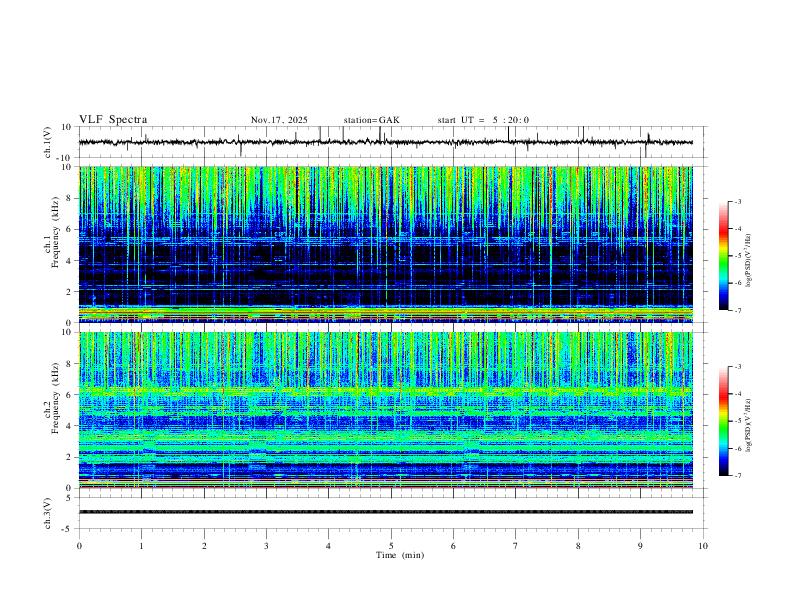
Task: Click the ch.3 voltage trace band
Action: click(x=386, y=512)
